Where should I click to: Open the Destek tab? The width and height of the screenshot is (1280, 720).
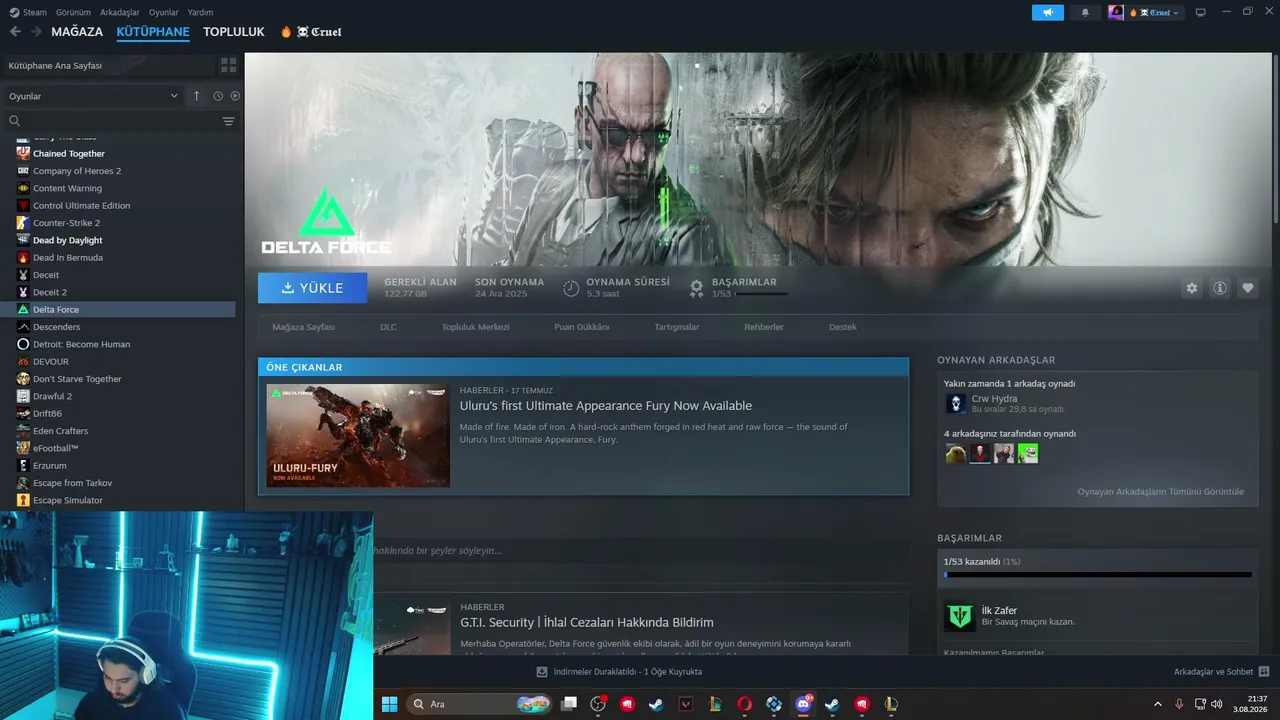coord(843,327)
